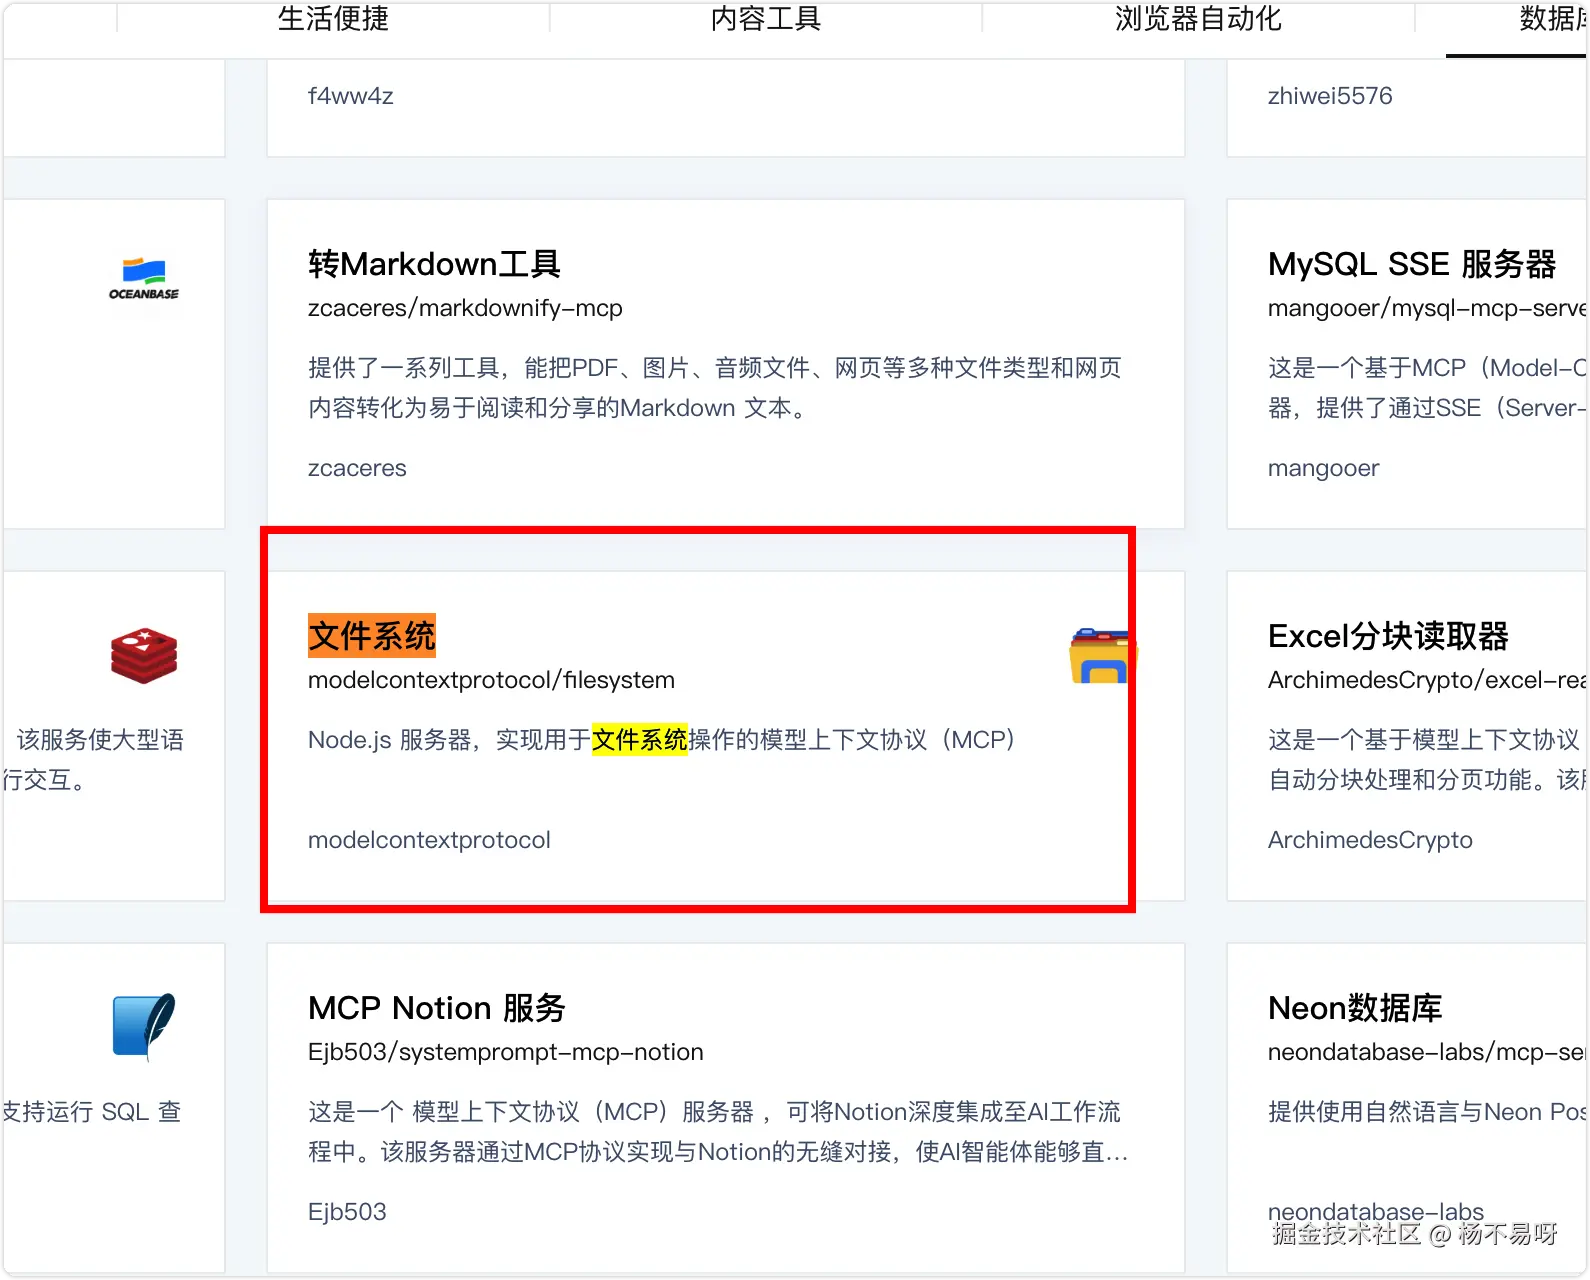
Task: Select the 数据库 tab
Action: click(x=1553, y=18)
